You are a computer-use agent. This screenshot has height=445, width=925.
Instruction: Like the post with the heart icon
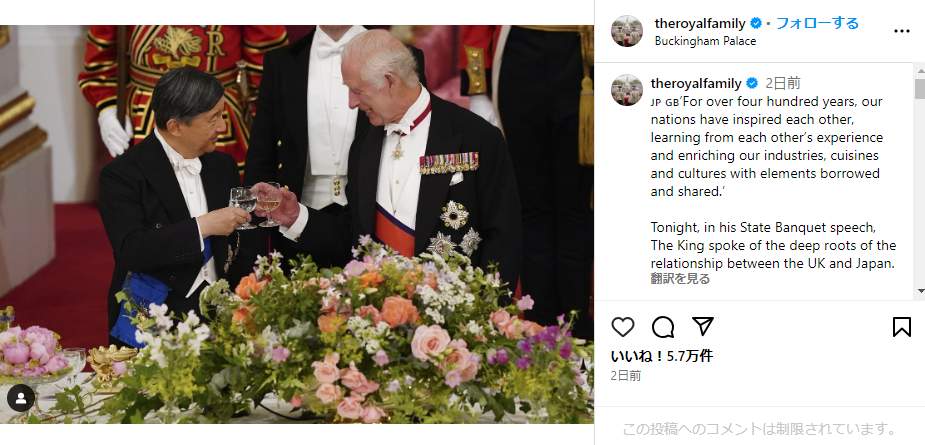point(622,326)
